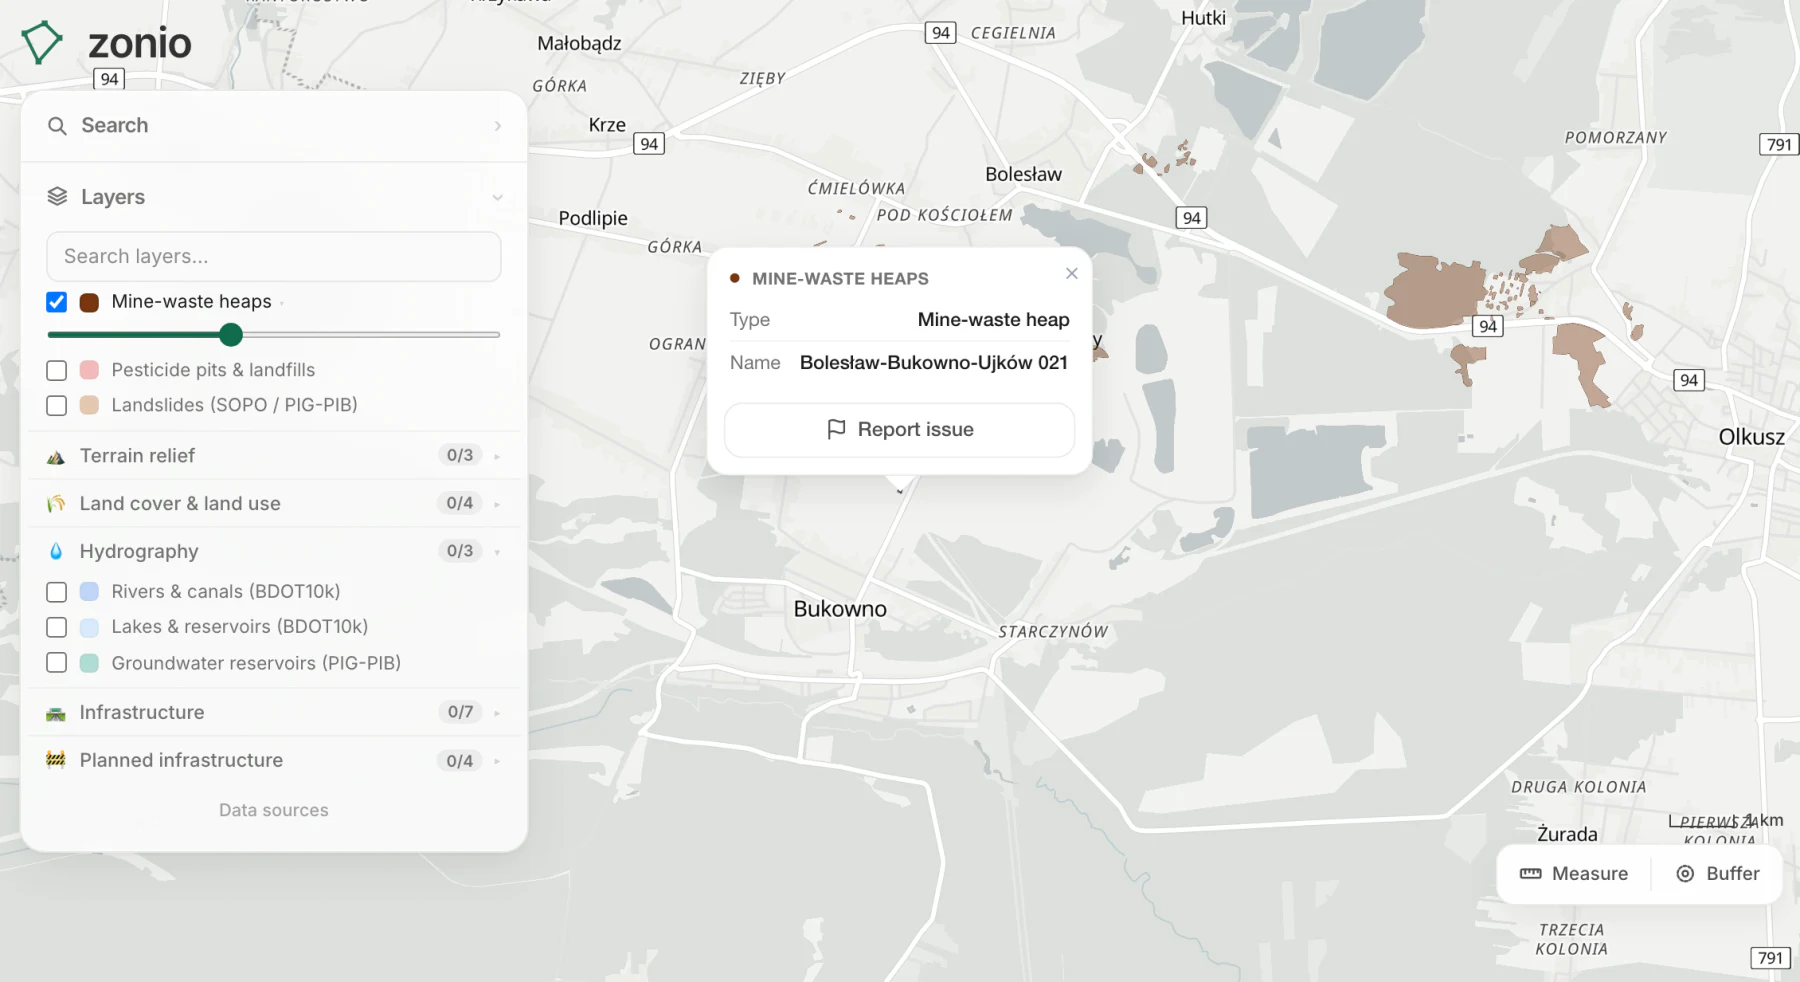Activate the Measure tool

pos(1574,874)
